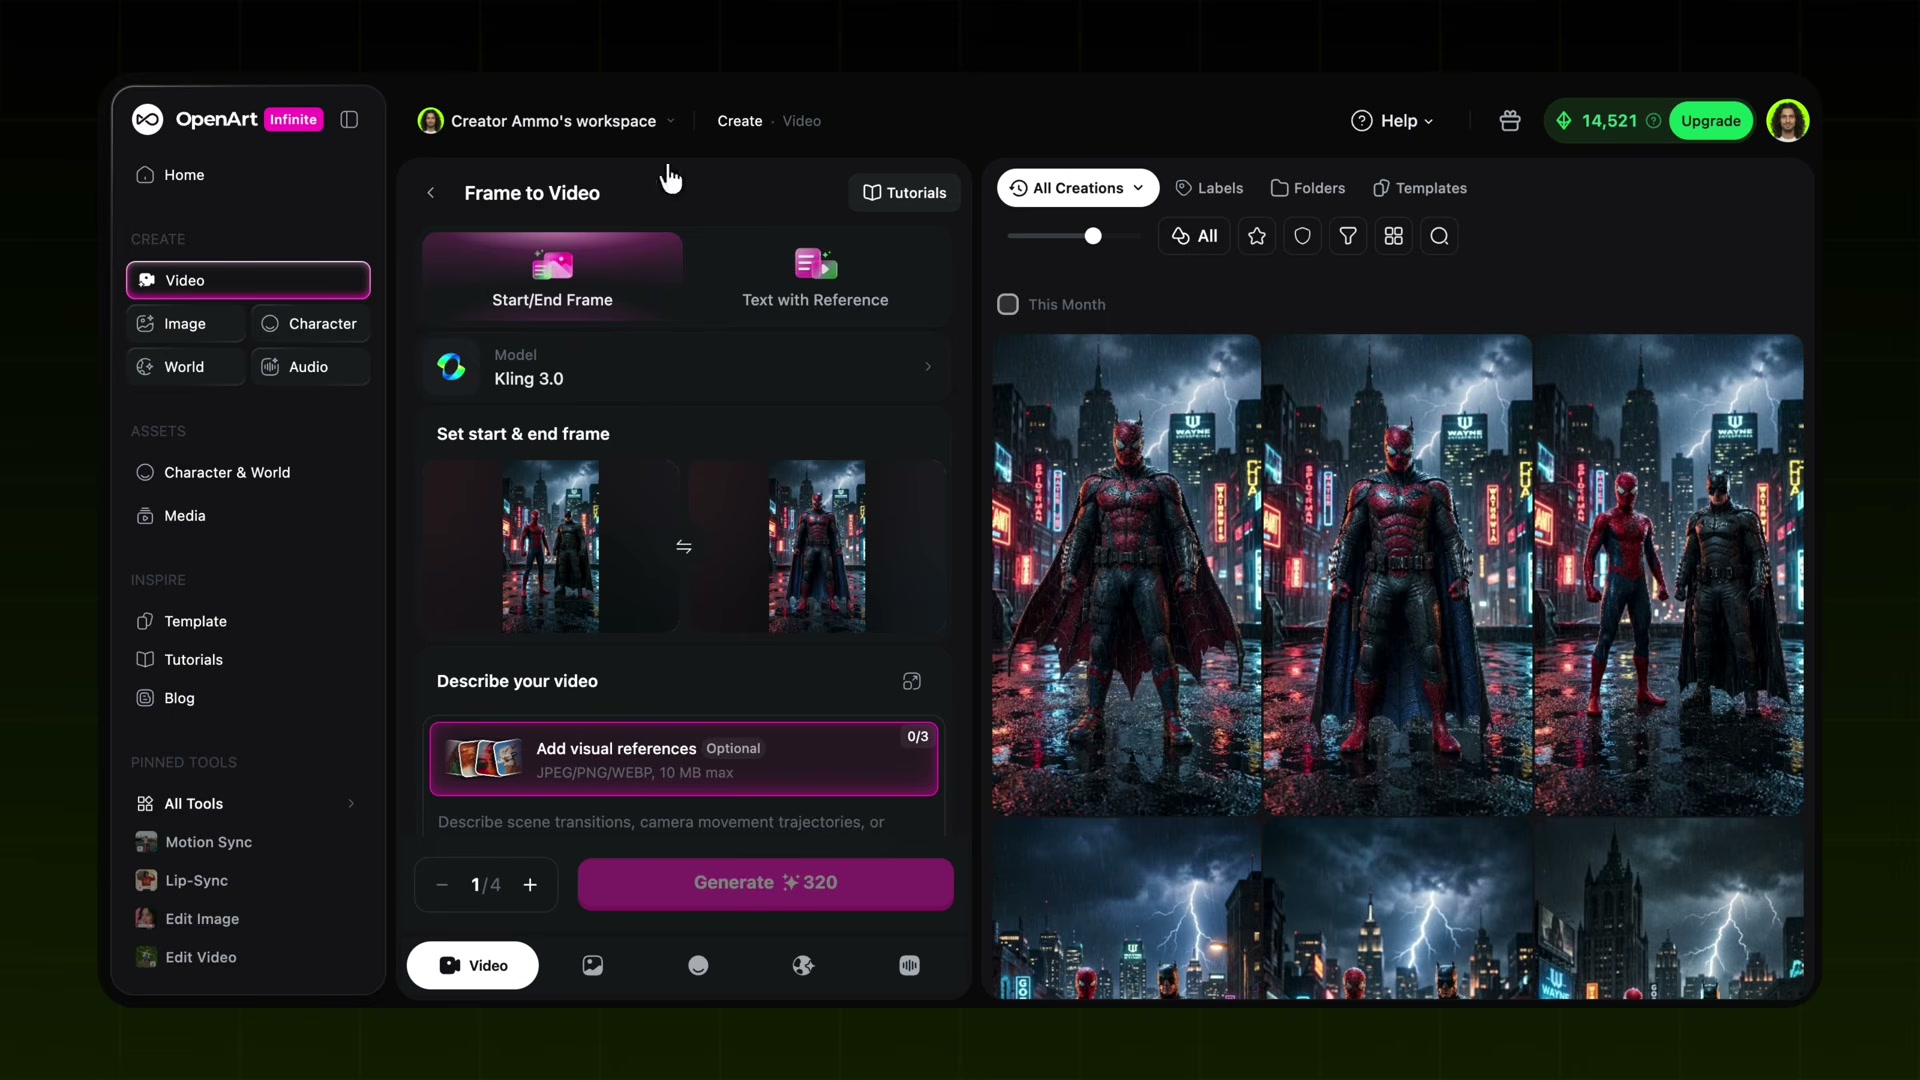Select Image under Create
1920x1080 pixels.
pos(186,324)
